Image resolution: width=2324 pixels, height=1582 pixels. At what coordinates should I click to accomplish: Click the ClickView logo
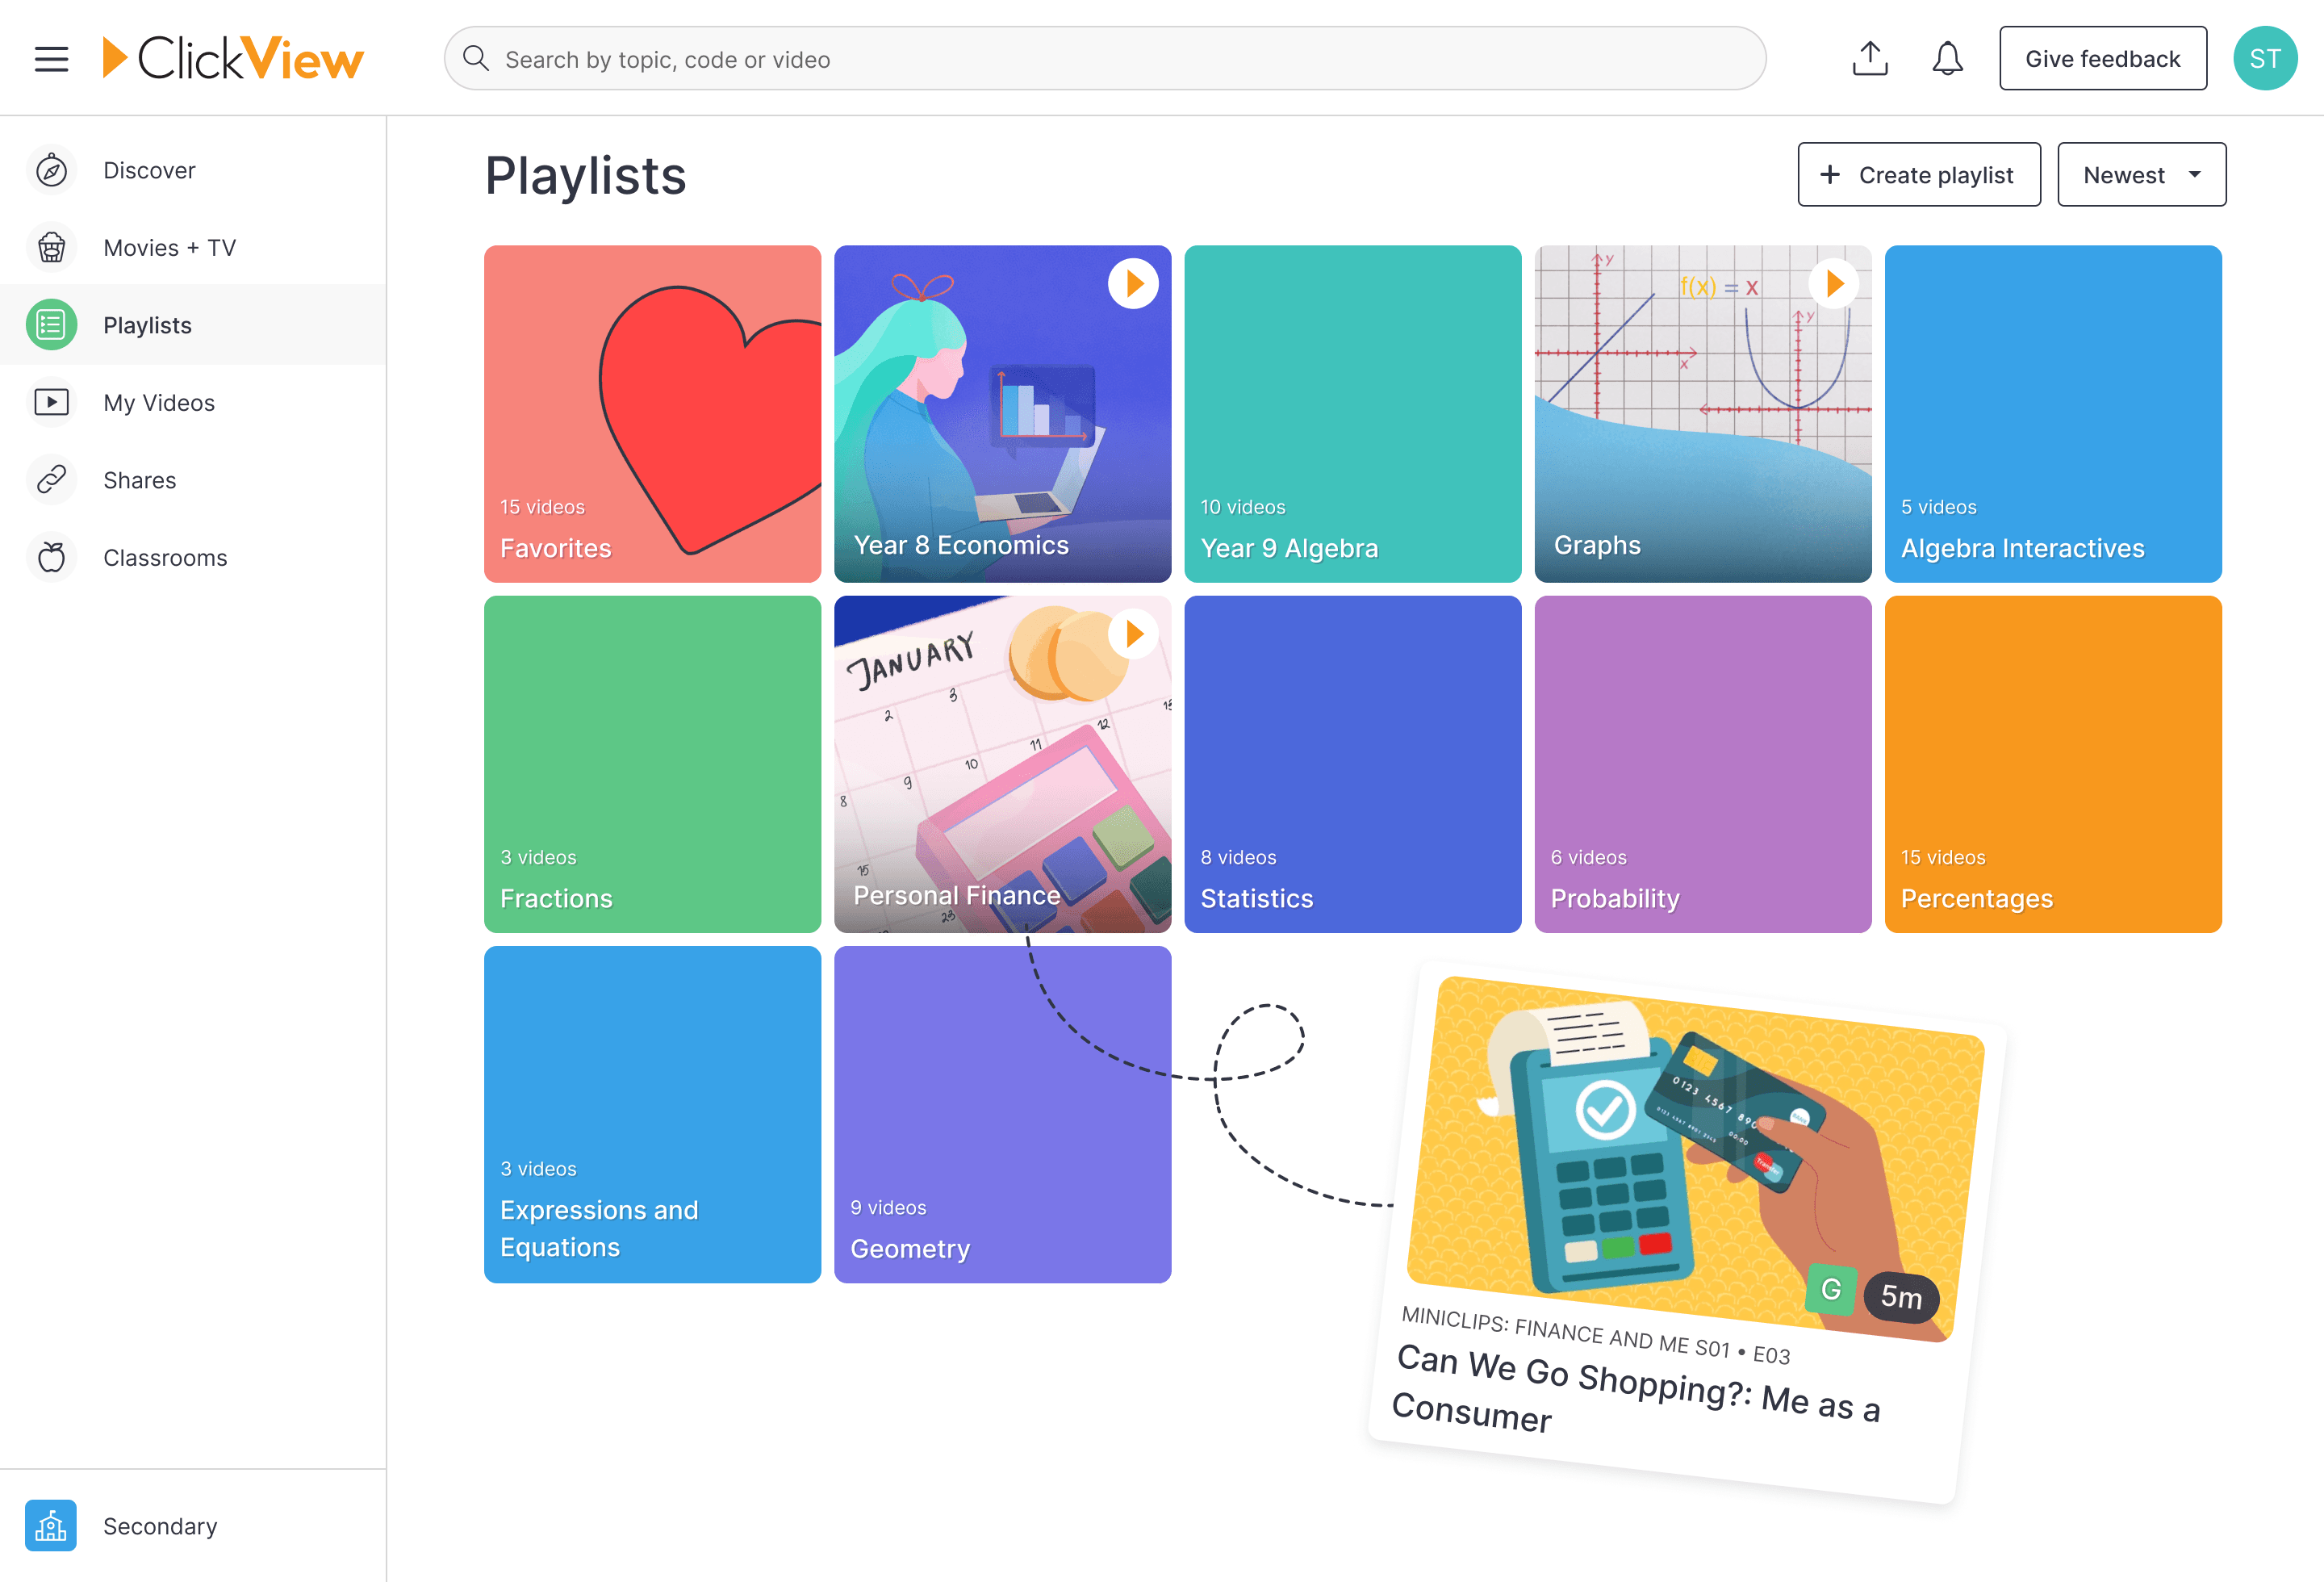coord(232,58)
